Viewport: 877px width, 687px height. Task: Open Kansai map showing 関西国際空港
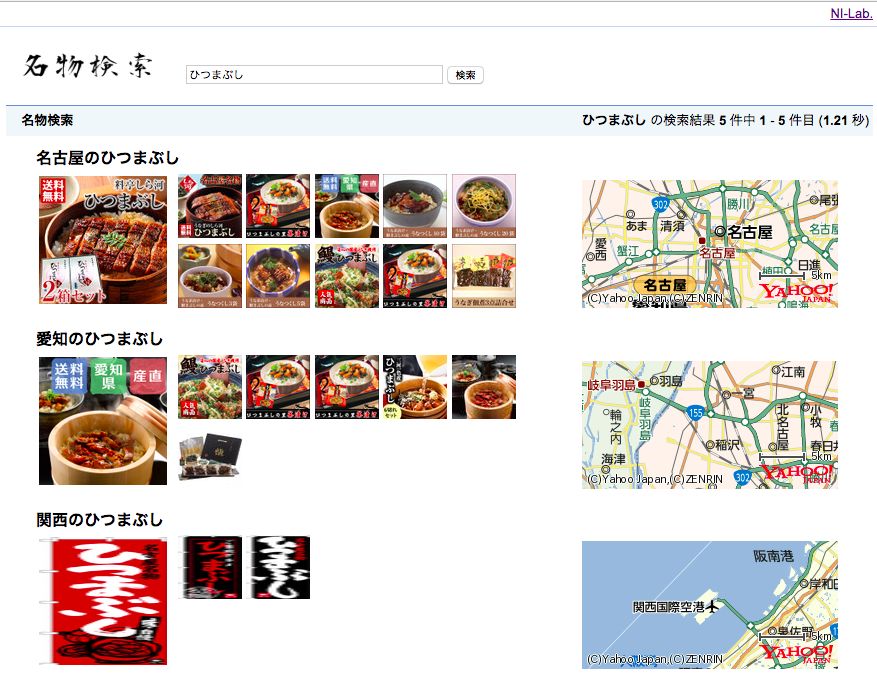coord(710,605)
